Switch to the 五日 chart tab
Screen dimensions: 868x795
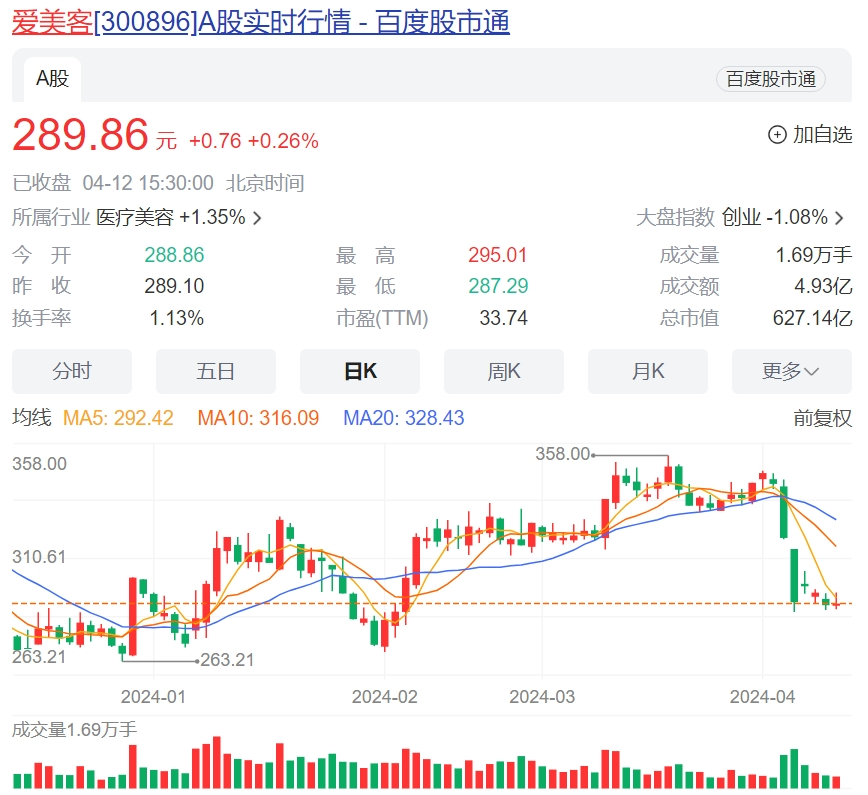point(215,371)
